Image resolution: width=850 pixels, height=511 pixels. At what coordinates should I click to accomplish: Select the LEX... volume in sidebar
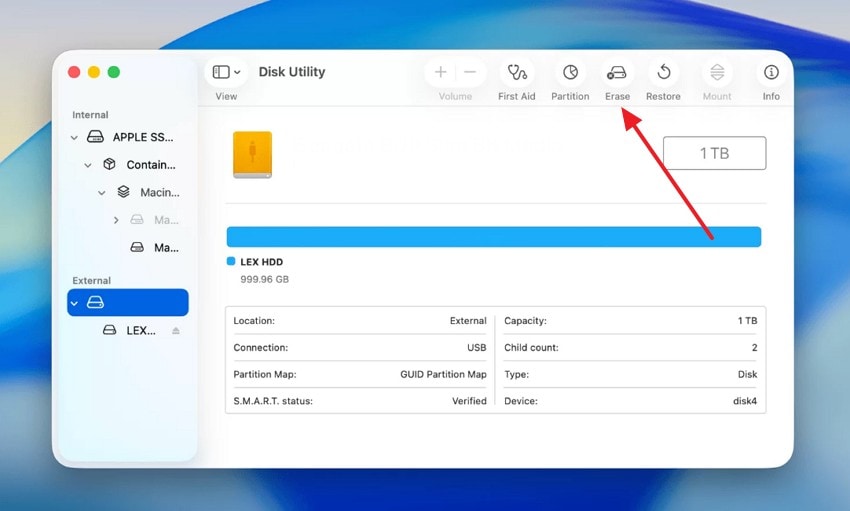click(x=128, y=330)
